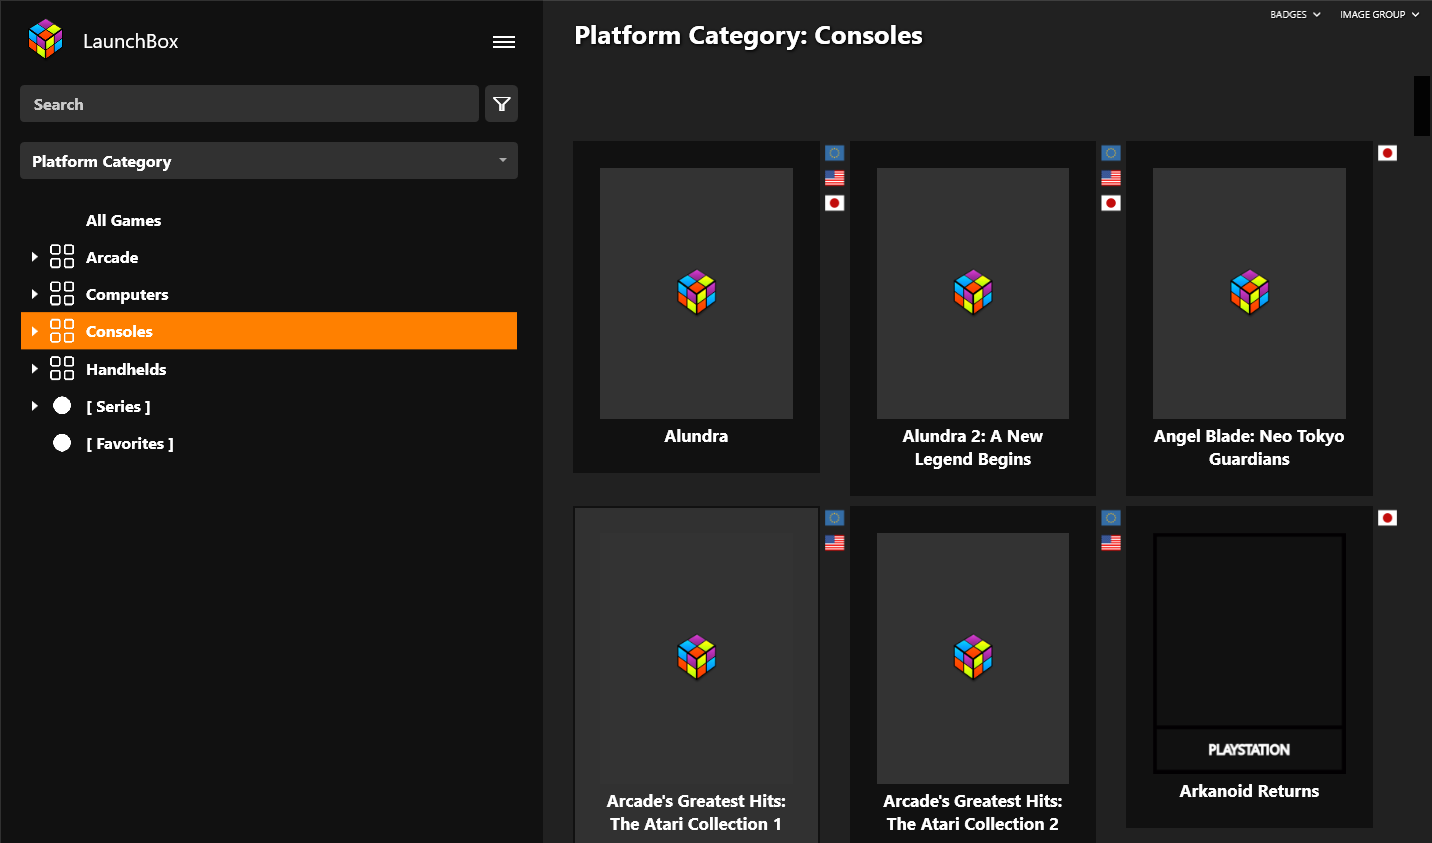
Task: Click the Platform Category: Consoles heading
Action: point(748,36)
